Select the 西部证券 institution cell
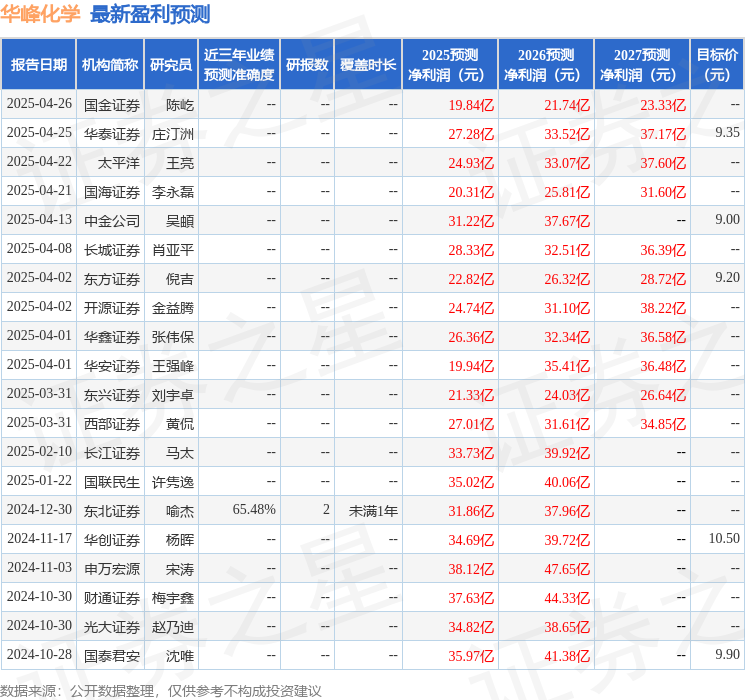 tap(112, 424)
